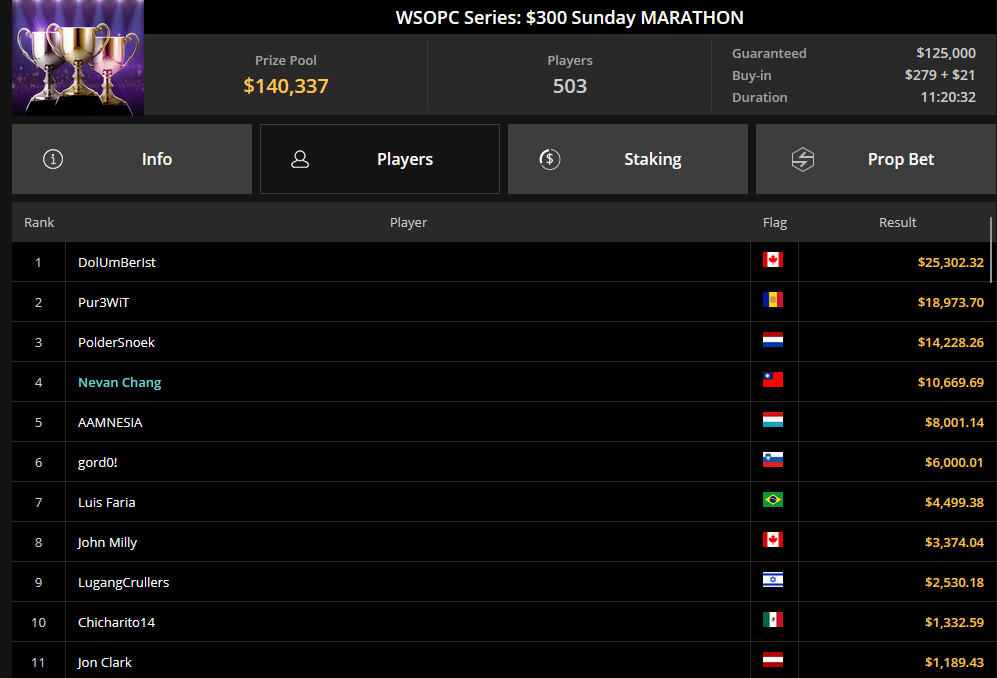Open the Info tab
The image size is (997, 678).
pyautogui.click(x=132, y=159)
